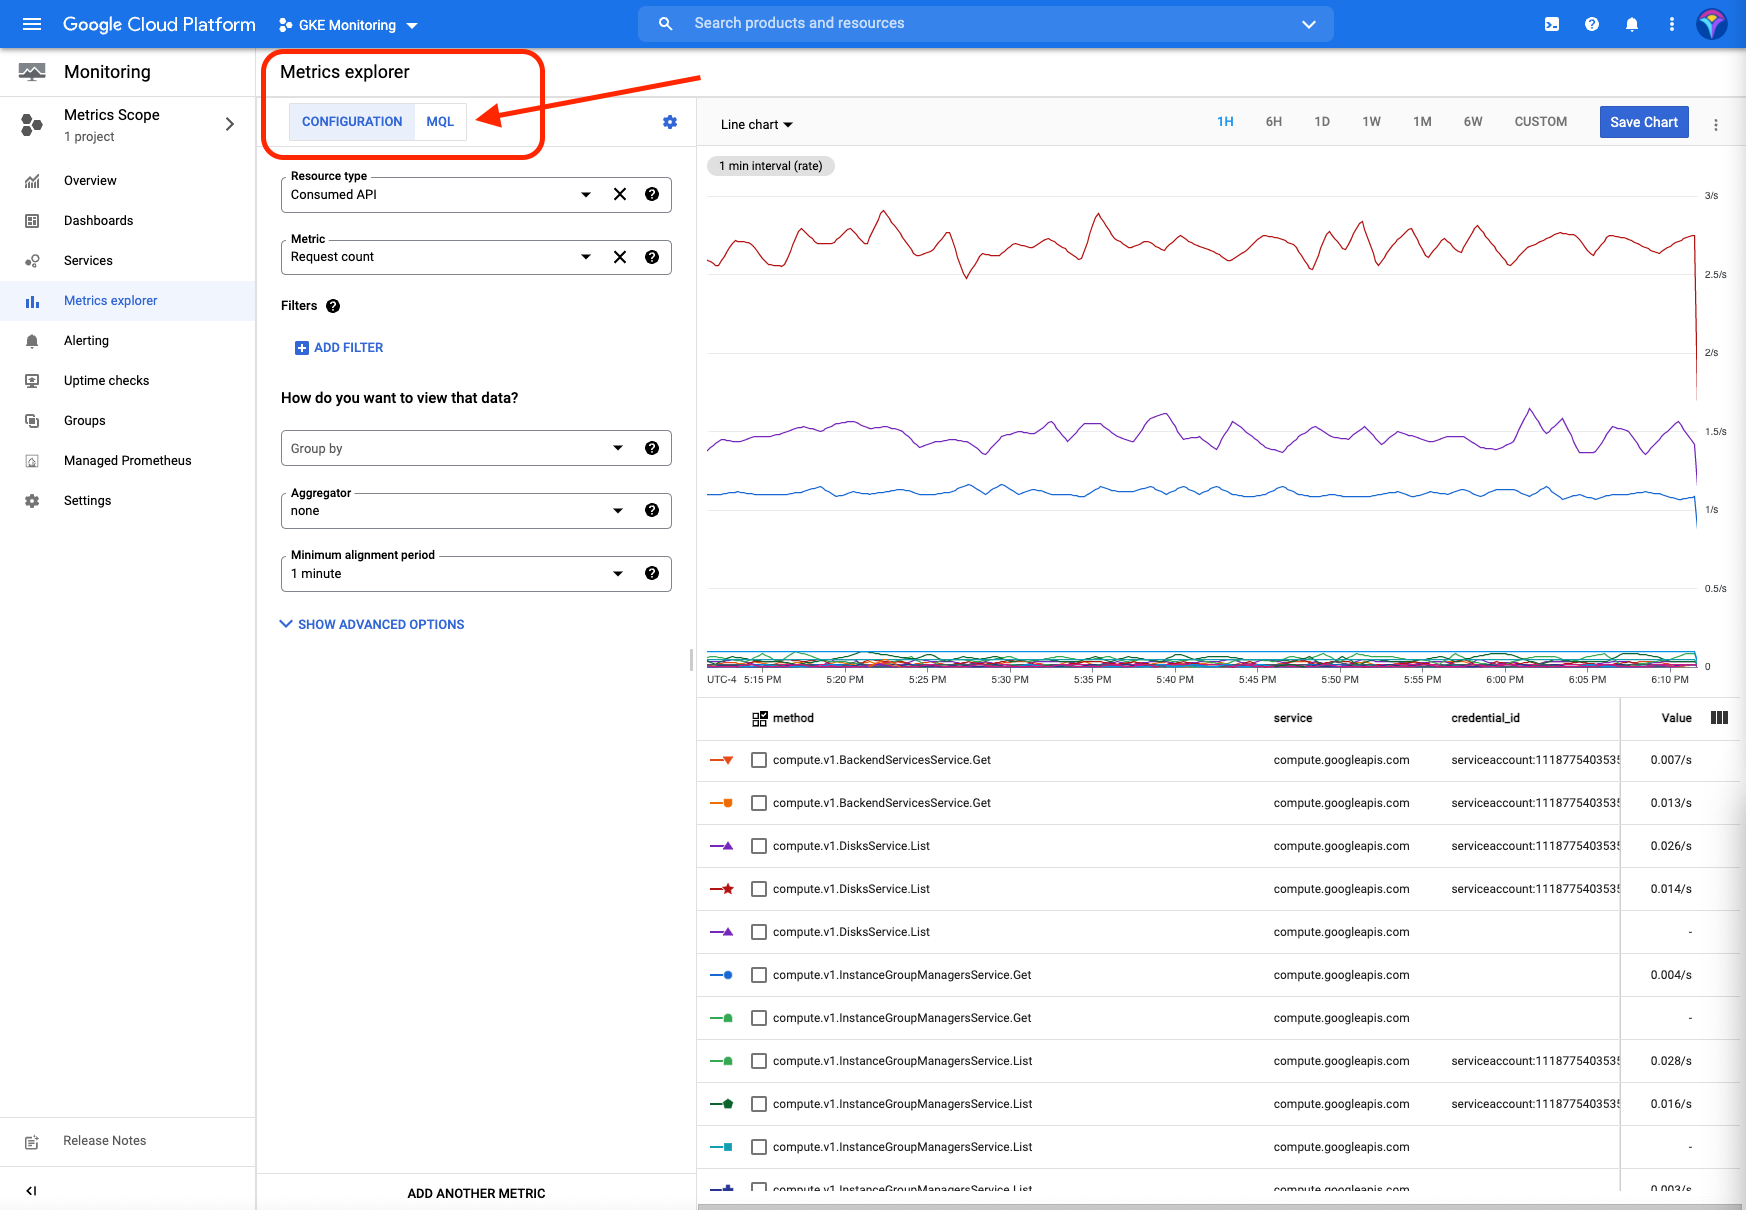Open the GKE Monitoring project selector

click(x=349, y=25)
